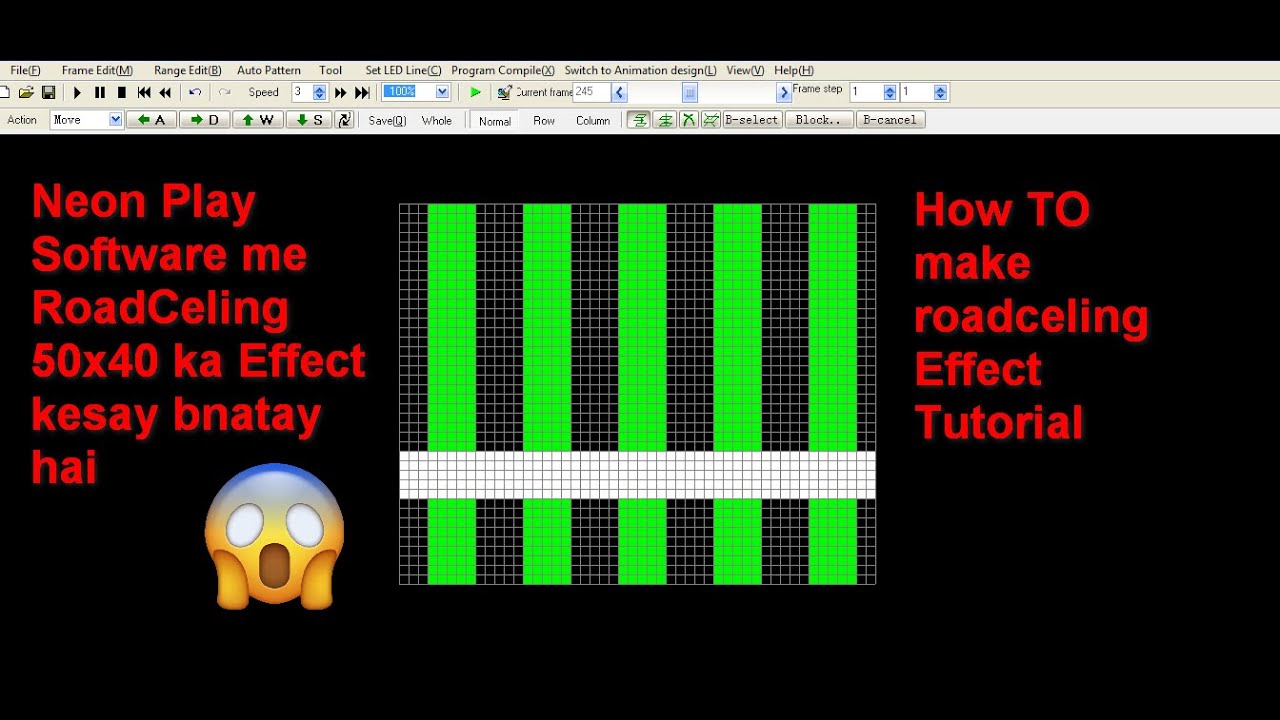Click the B-select button
Viewport: 1280px width, 720px height.
pos(751,120)
